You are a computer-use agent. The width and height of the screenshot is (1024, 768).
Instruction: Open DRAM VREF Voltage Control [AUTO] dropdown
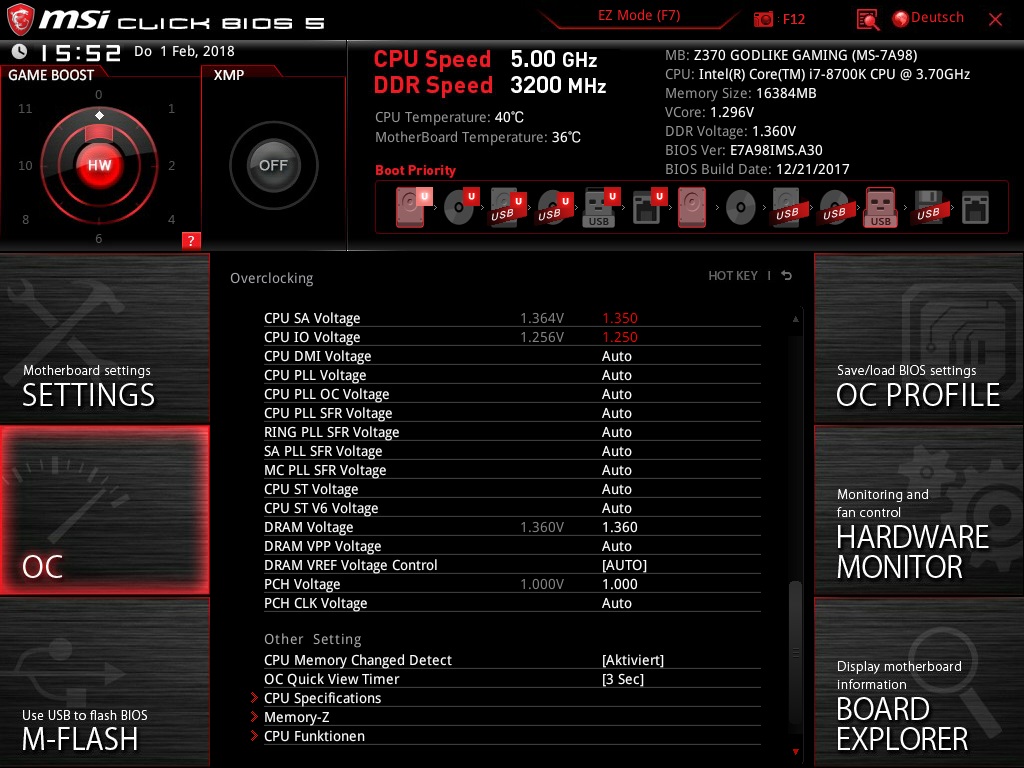[x=624, y=565]
